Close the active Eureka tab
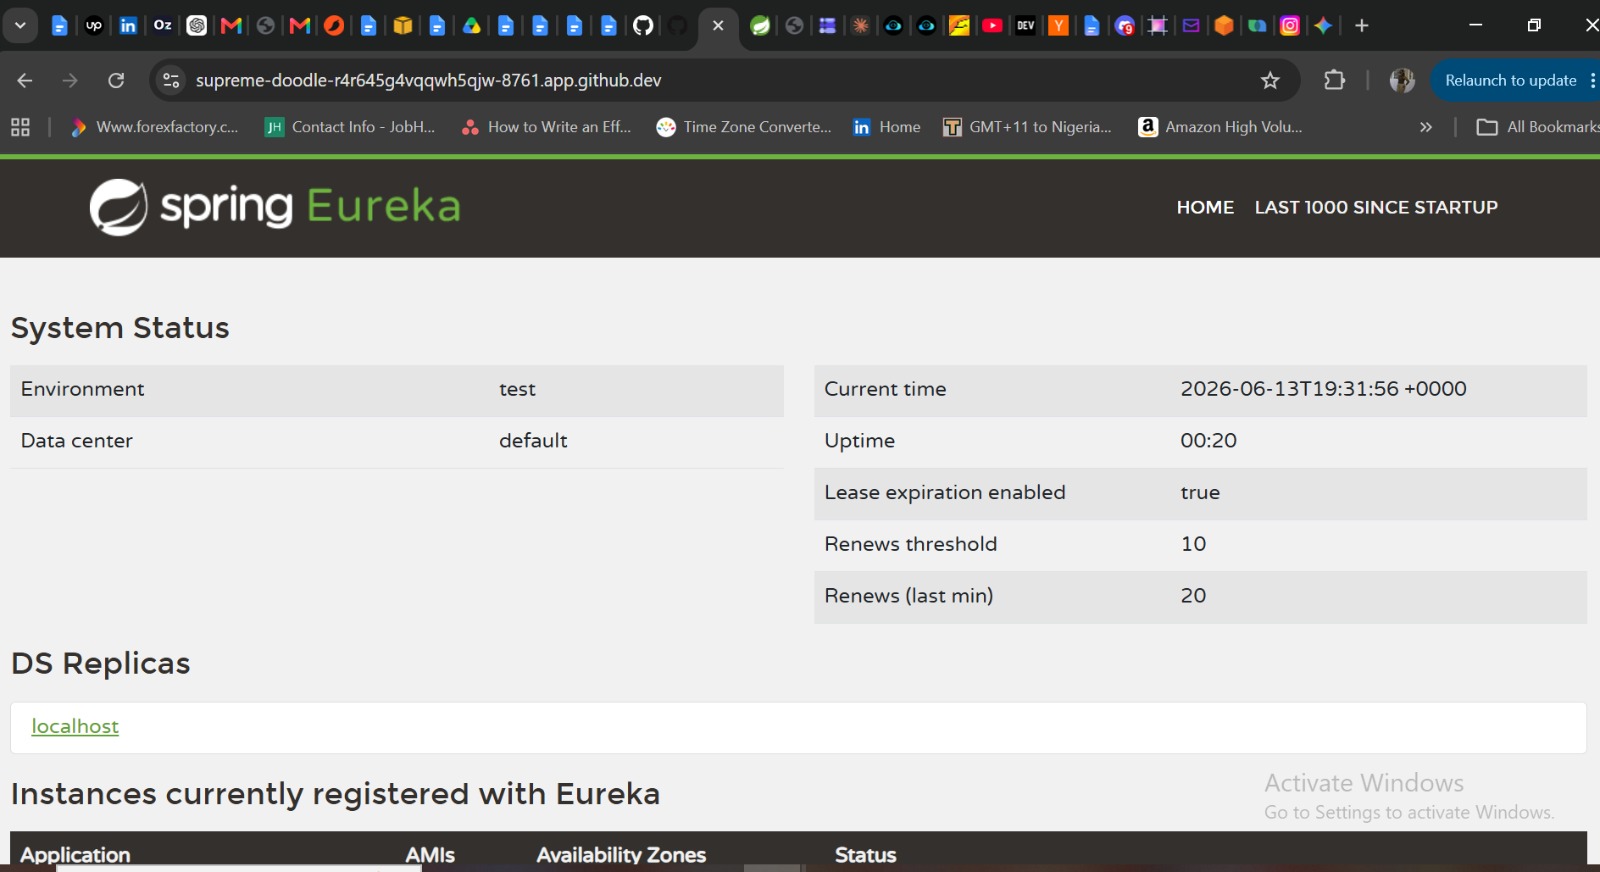The image size is (1600, 872). point(718,26)
